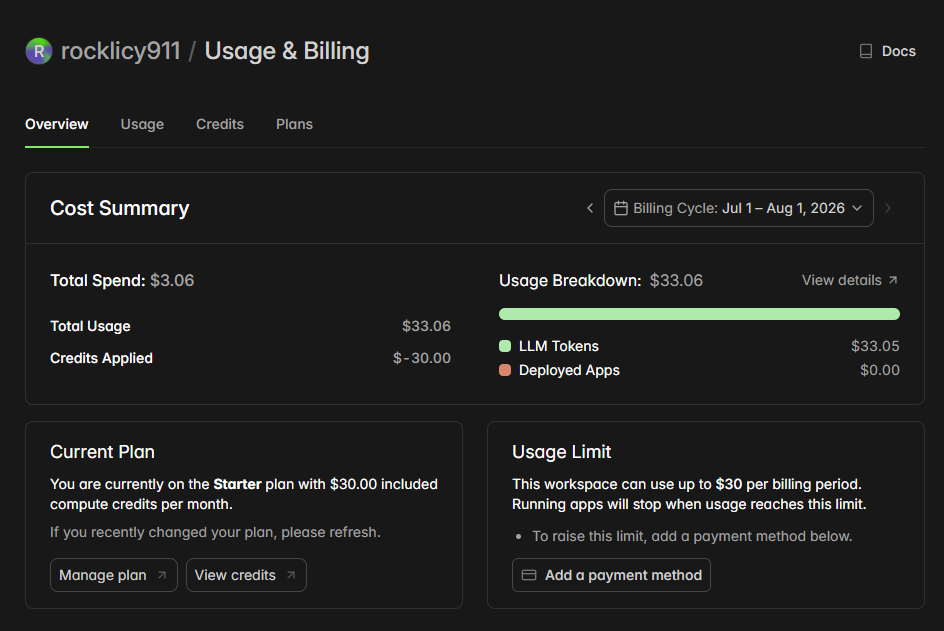Click the LLM Tokens $33.05 amount
This screenshot has width=944, height=631.
[x=875, y=346]
